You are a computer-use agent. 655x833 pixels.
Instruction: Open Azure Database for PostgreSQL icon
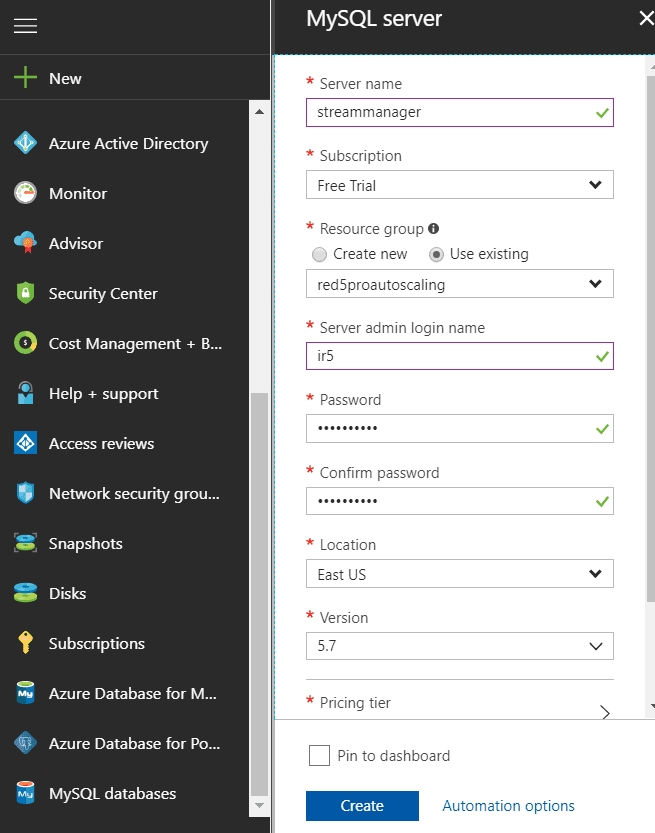pos(25,743)
